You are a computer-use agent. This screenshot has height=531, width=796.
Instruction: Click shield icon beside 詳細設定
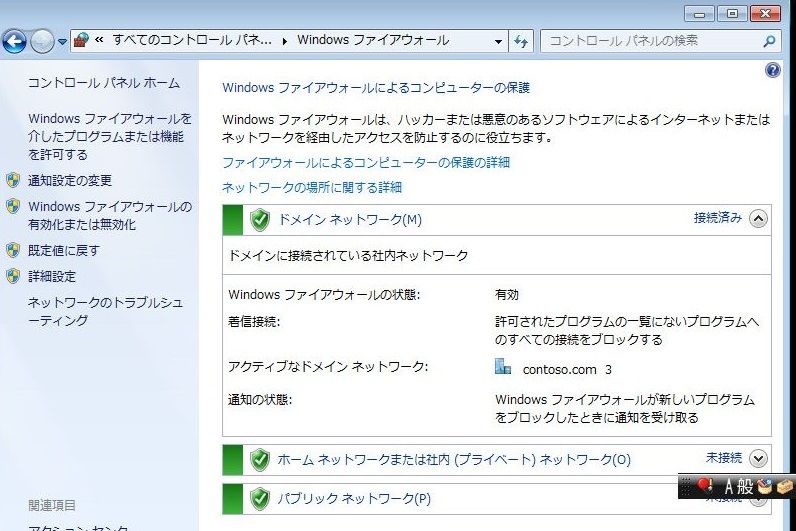pos(13,276)
